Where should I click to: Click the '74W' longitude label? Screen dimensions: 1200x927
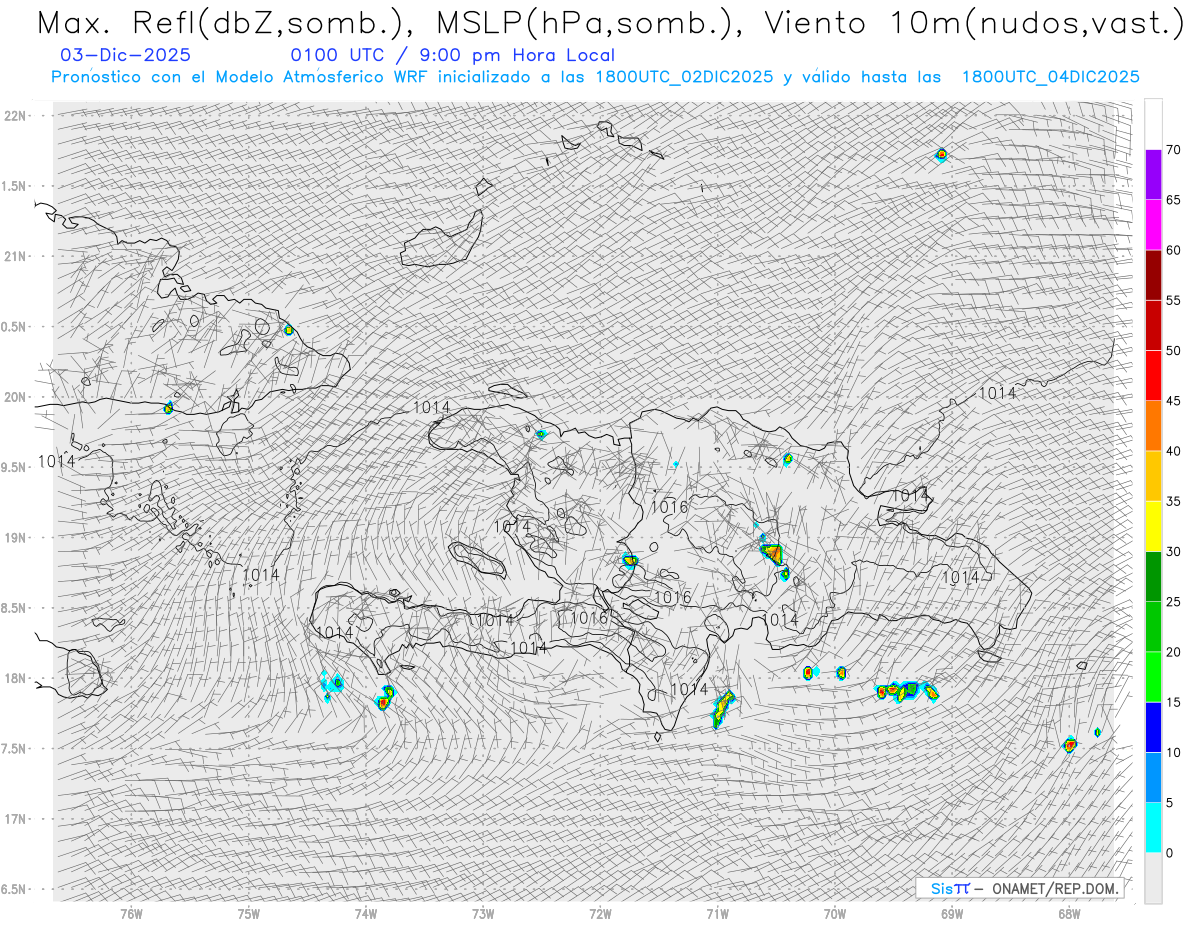[x=366, y=913]
